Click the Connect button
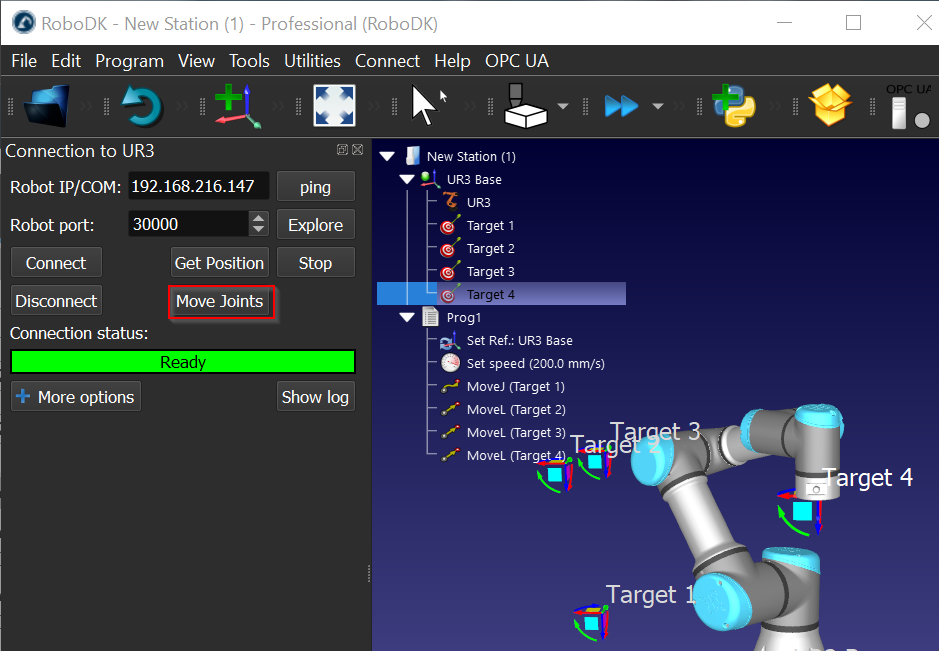 tap(56, 263)
